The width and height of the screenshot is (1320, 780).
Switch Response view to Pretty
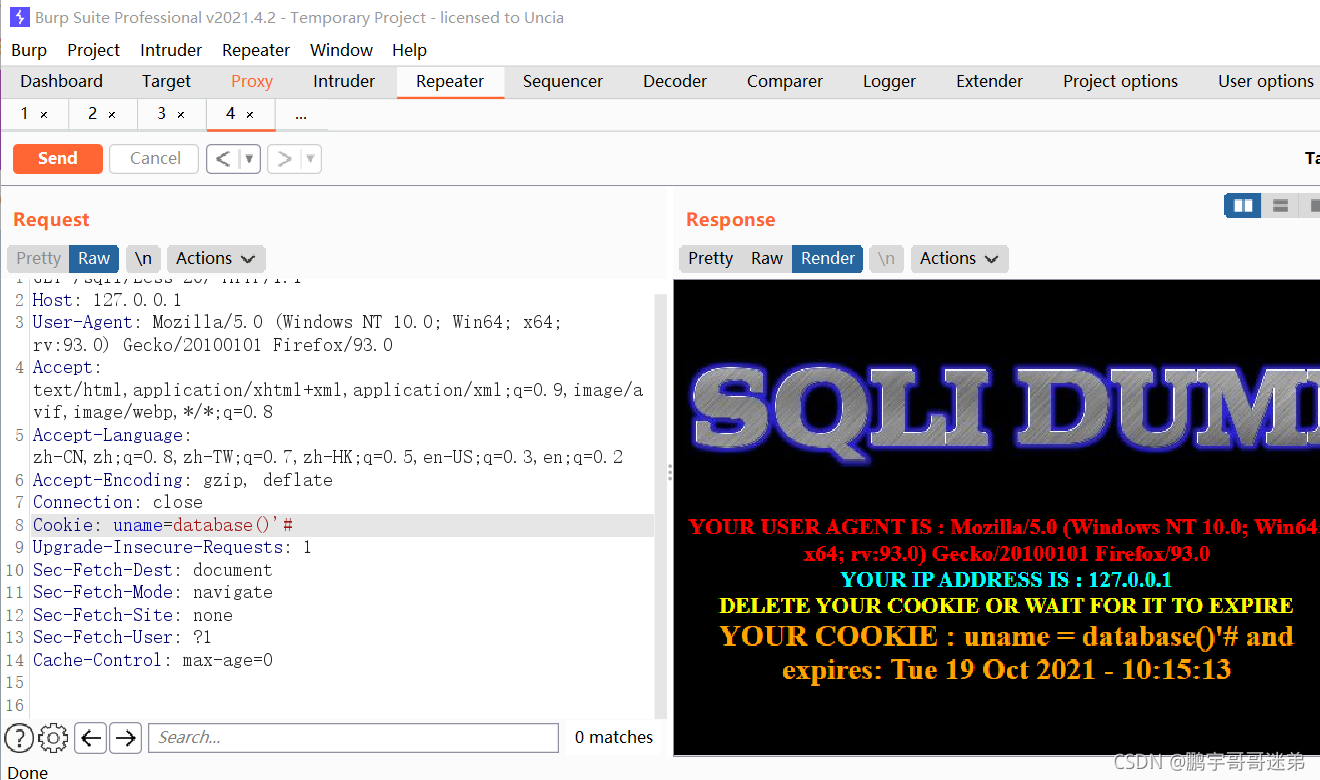(x=710, y=258)
